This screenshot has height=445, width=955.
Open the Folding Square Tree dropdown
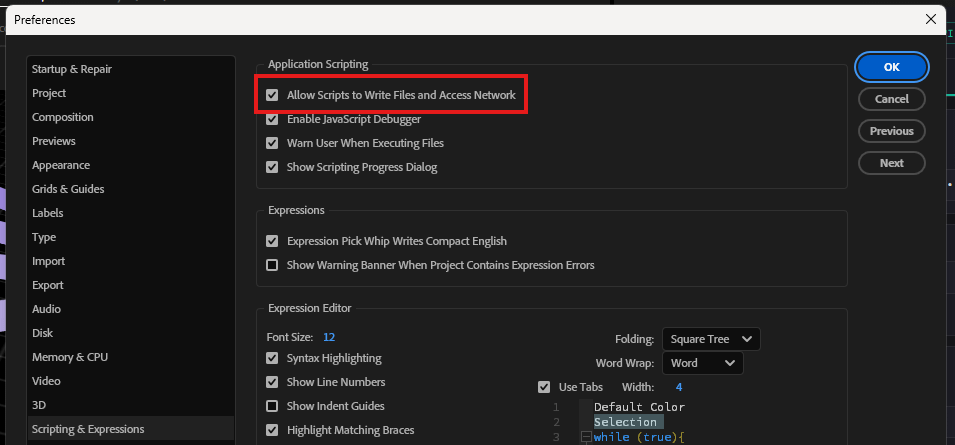point(711,339)
